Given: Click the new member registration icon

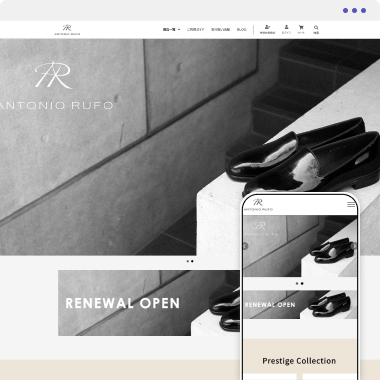Looking at the screenshot, I should 267,27.
